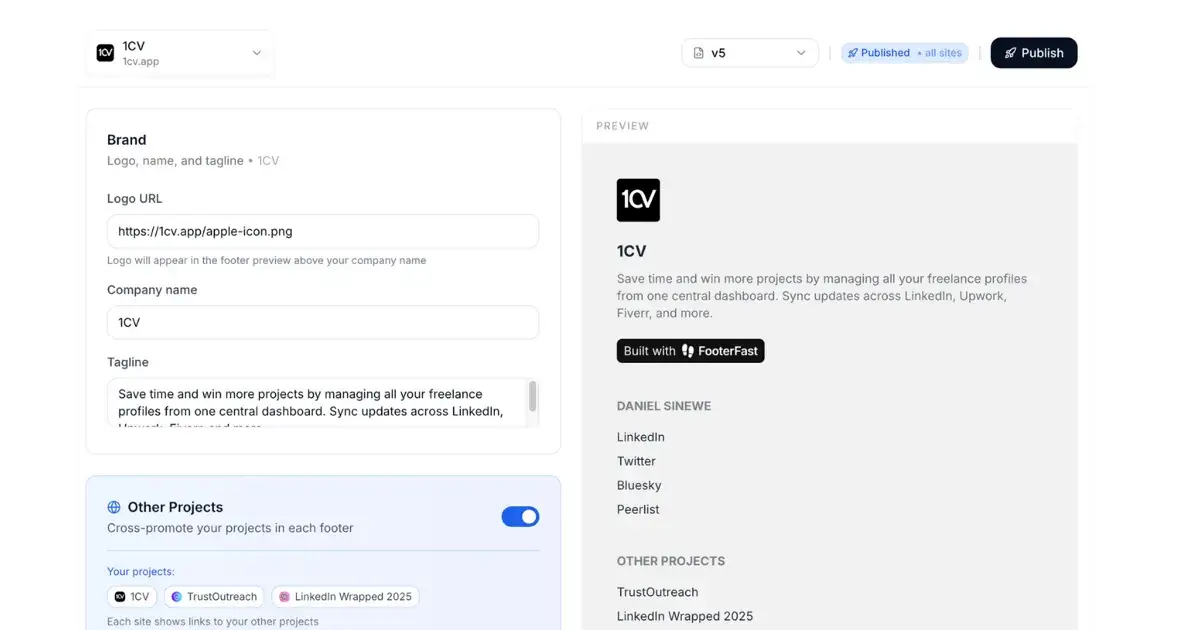The width and height of the screenshot is (1200, 630).
Task: Click the globe icon beside Other Projects
Action: click(116, 507)
